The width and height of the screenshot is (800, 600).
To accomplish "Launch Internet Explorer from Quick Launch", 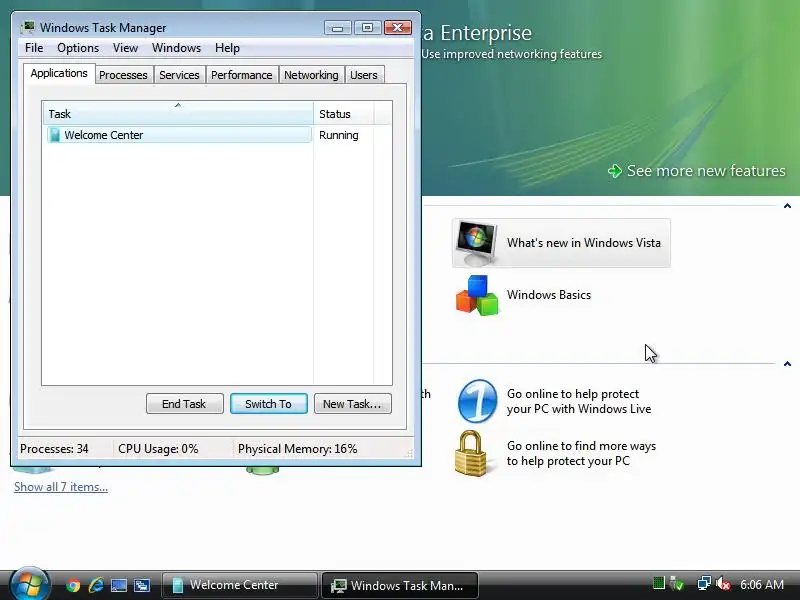I will pyautogui.click(x=95, y=585).
